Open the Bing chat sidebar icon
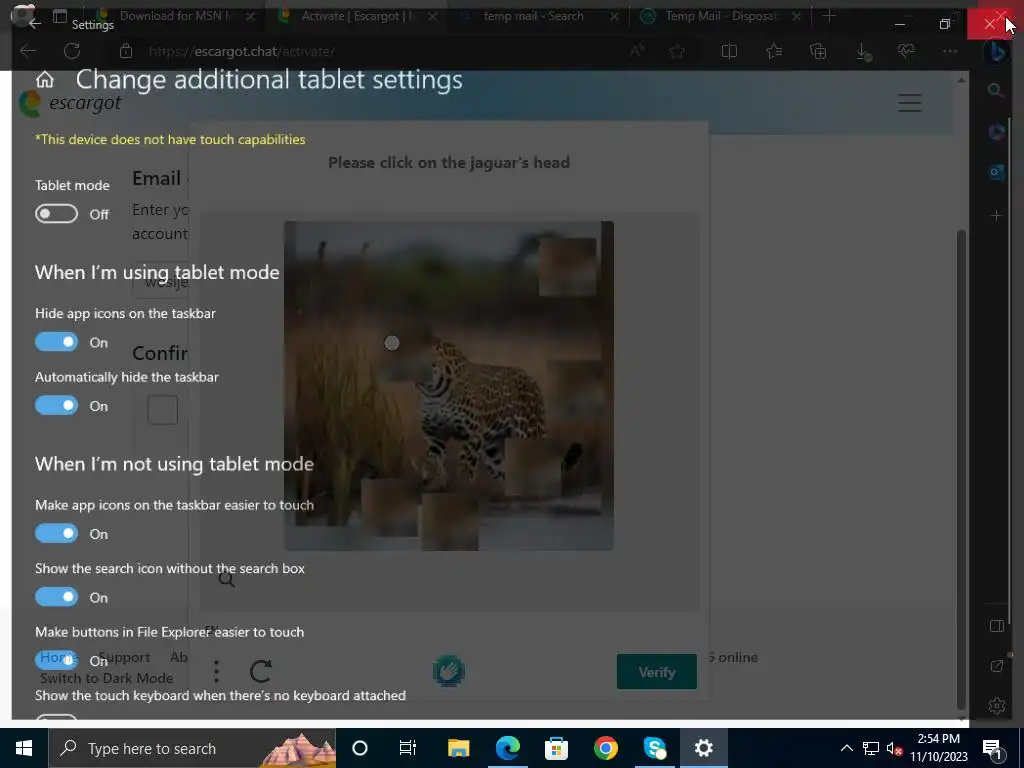 point(997,52)
